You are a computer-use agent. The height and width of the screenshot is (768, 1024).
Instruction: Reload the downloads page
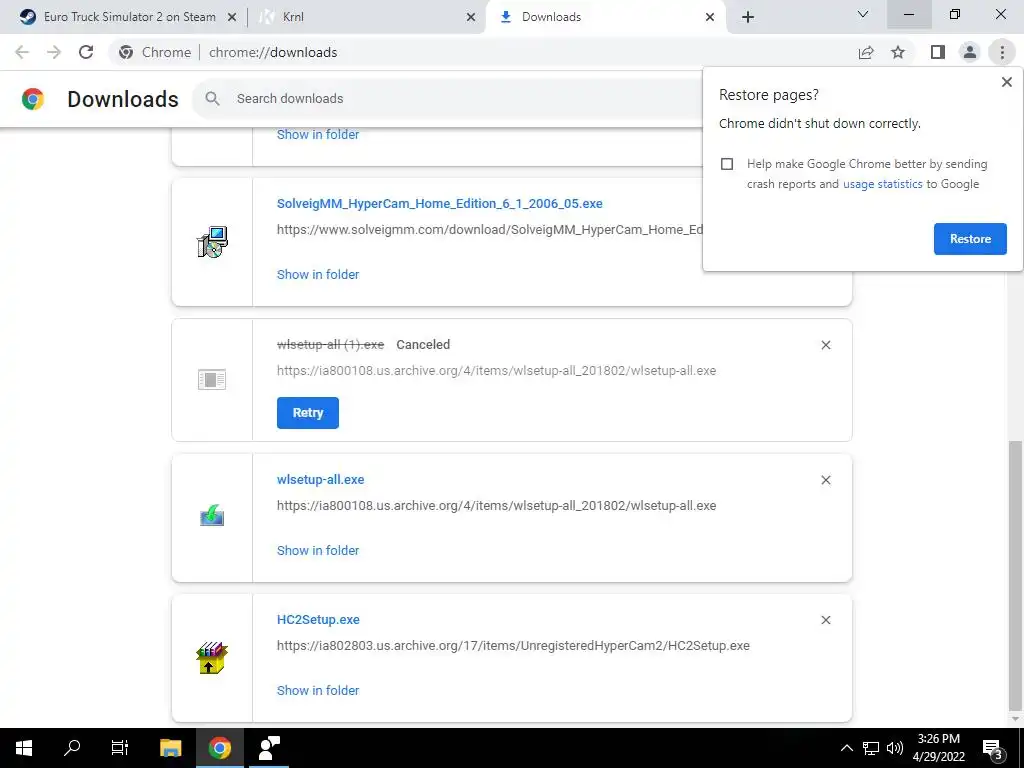(x=86, y=52)
